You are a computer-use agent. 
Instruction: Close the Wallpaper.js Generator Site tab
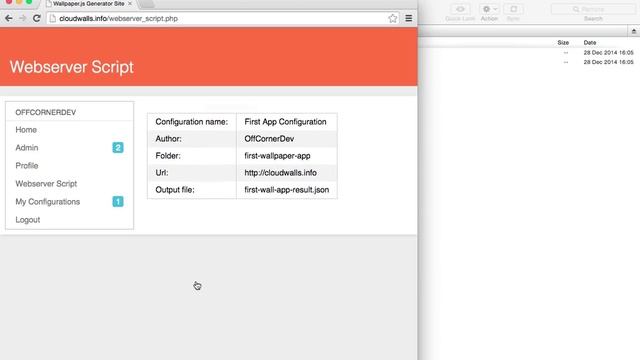click(x=130, y=4)
